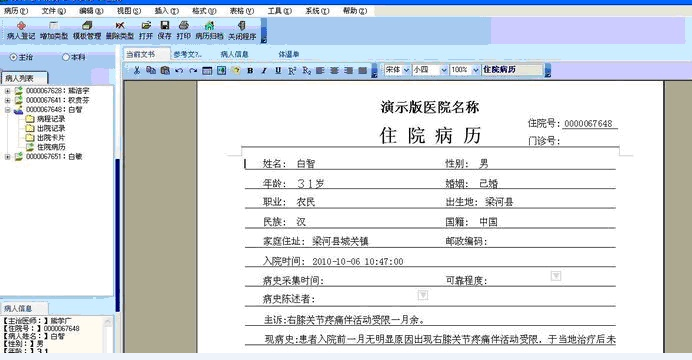
Task: Switch to the 体温单 tab
Action: click(289, 54)
